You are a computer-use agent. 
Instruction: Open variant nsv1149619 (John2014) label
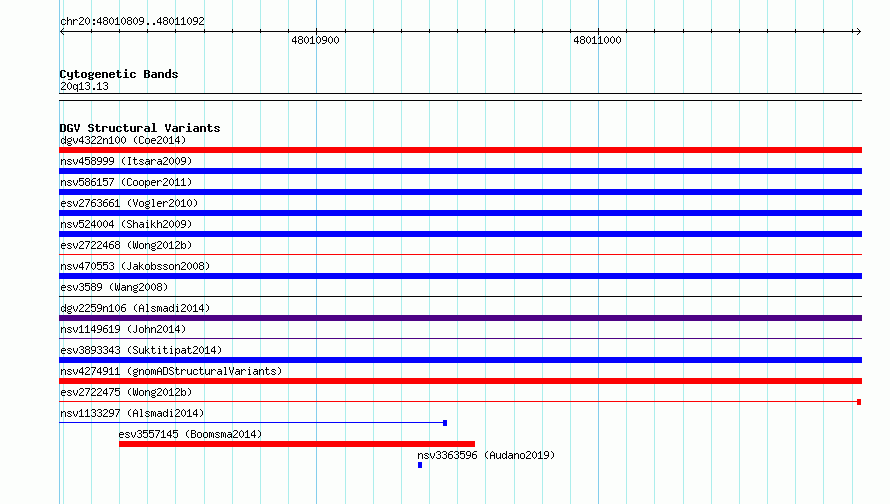coord(123,329)
